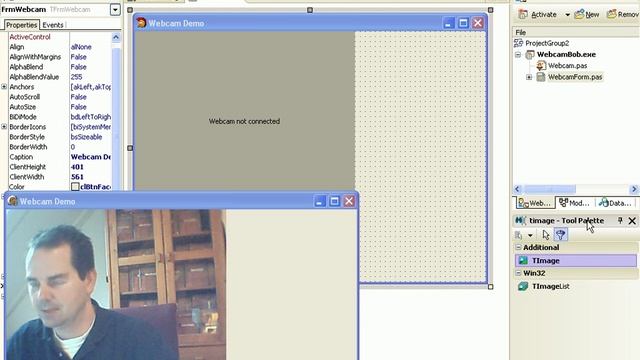Click the Caption value field

click(x=90, y=157)
